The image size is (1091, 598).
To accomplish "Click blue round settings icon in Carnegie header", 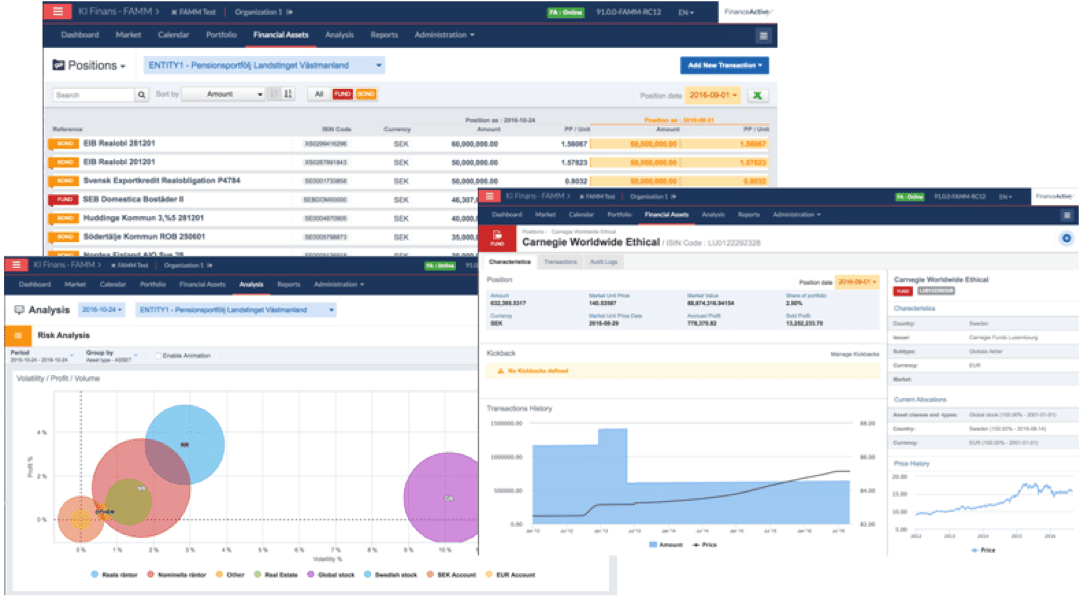I will pyautogui.click(x=1065, y=239).
